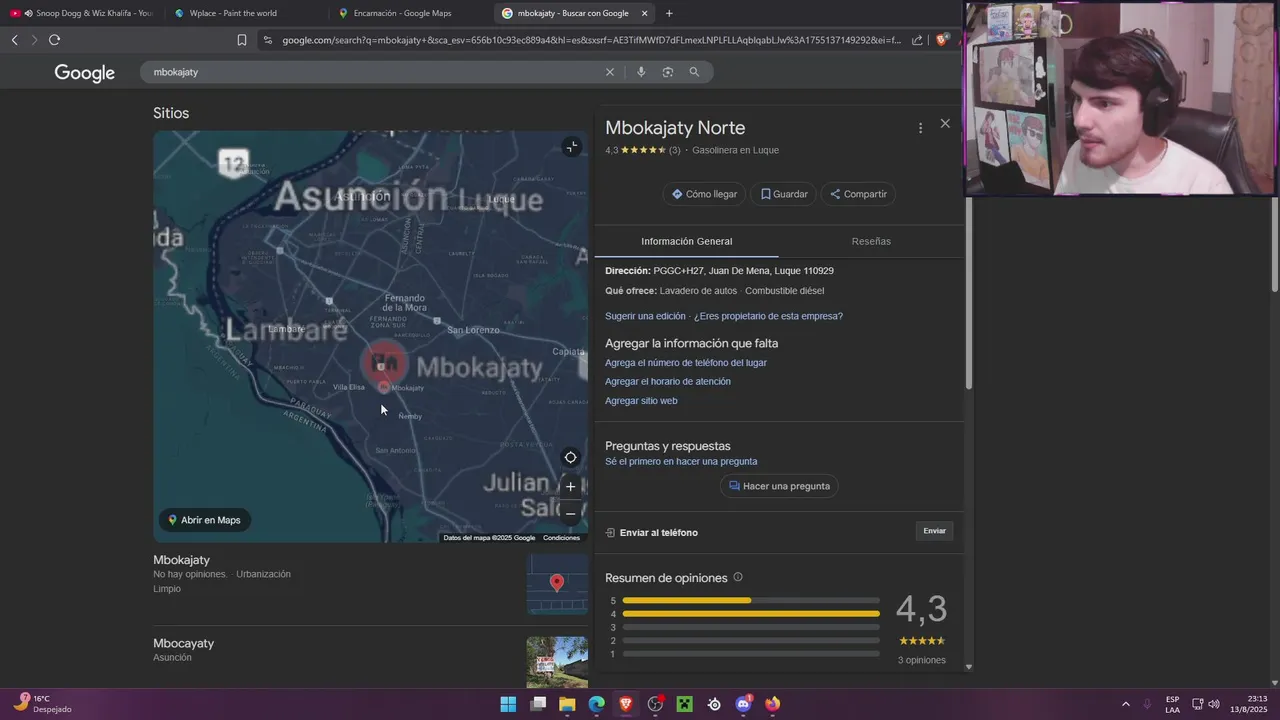Open Windows Start menu
The height and width of the screenshot is (720, 1280).
508,704
